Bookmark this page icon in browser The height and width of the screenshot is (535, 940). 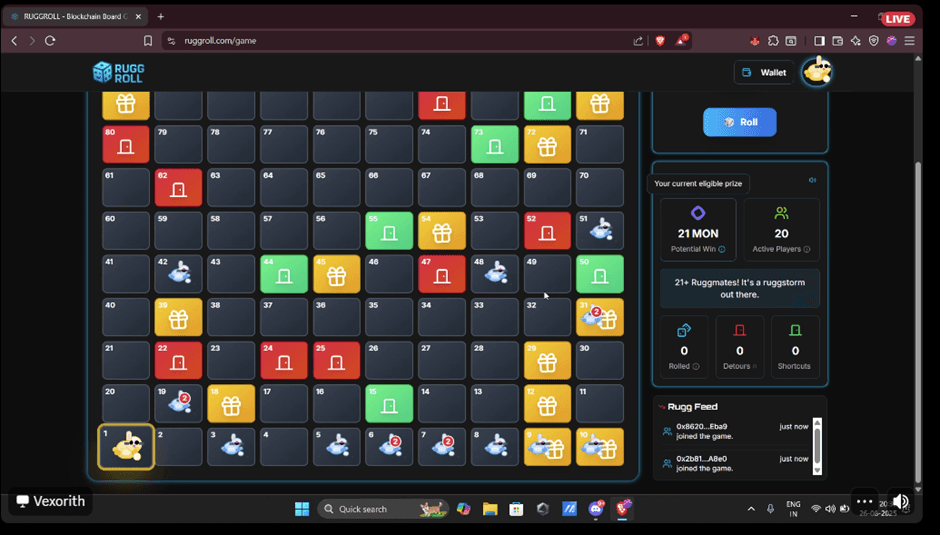pos(147,41)
